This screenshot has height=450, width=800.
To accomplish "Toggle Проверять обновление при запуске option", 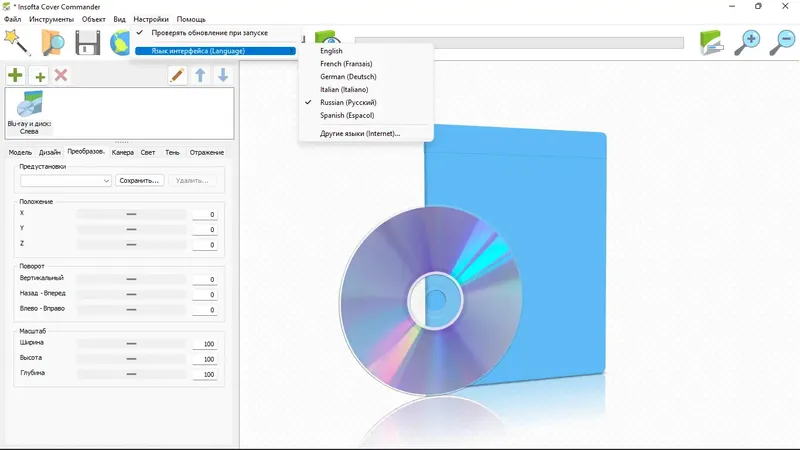I will pyautogui.click(x=209, y=33).
